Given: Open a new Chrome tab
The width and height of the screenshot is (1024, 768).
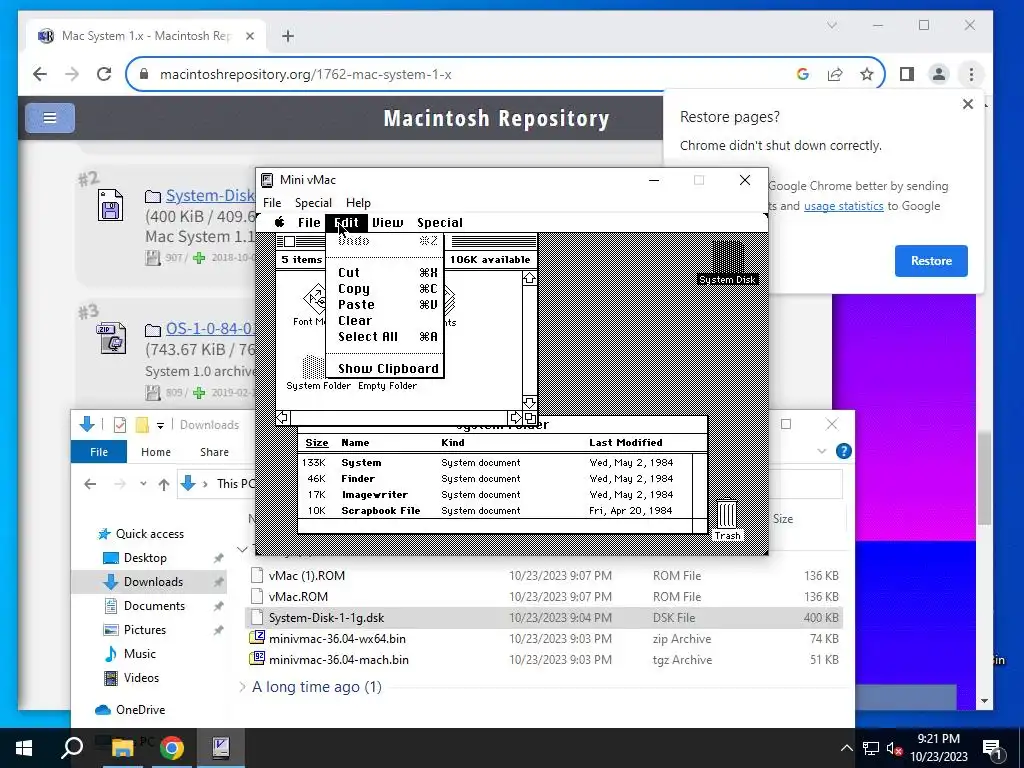Looking at the screenshot, I should (x=288, y=36).
